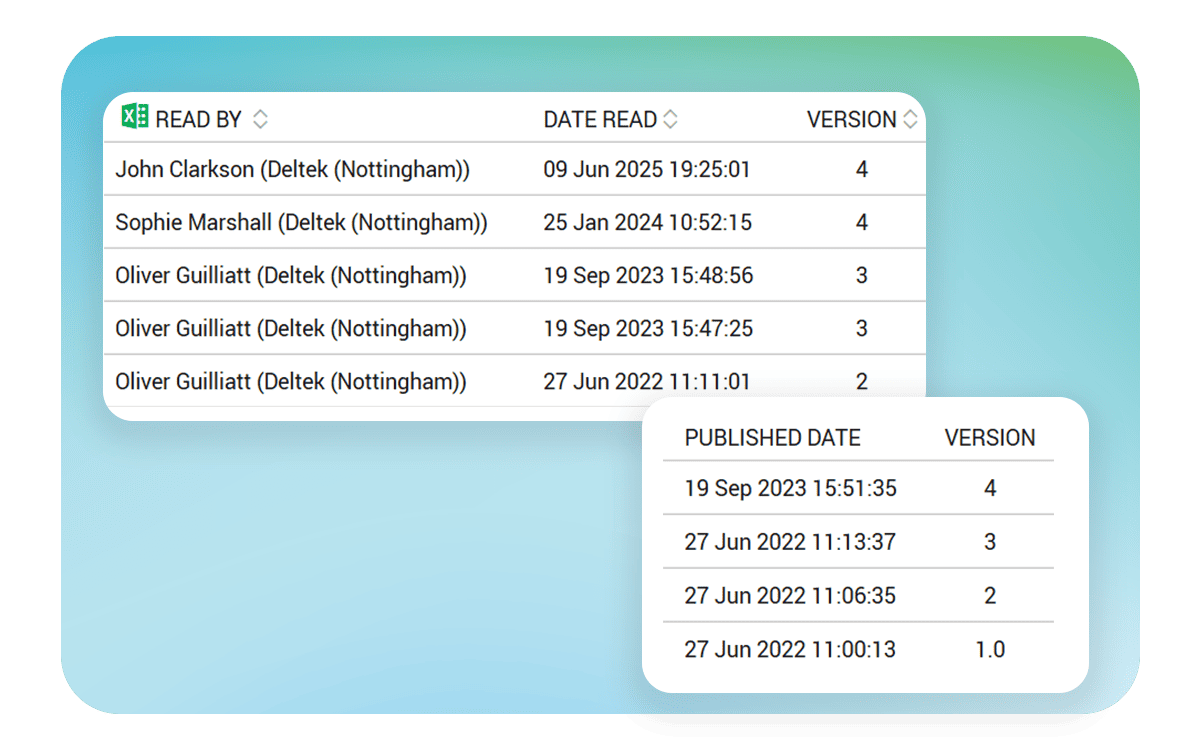The image size is (1200, 750).
Task: Click the READ BY column header
Action: coord(198,120)
